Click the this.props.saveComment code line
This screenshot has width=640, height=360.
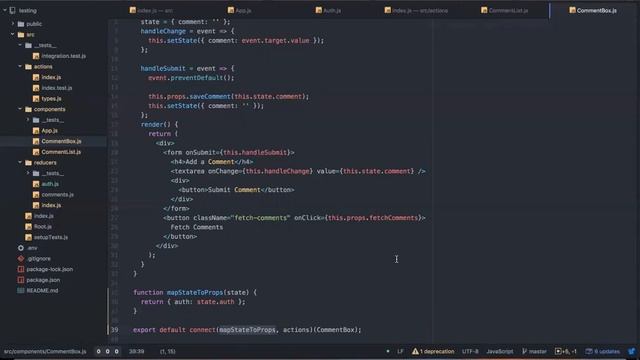pyautogui.click(x=229, y=96)
